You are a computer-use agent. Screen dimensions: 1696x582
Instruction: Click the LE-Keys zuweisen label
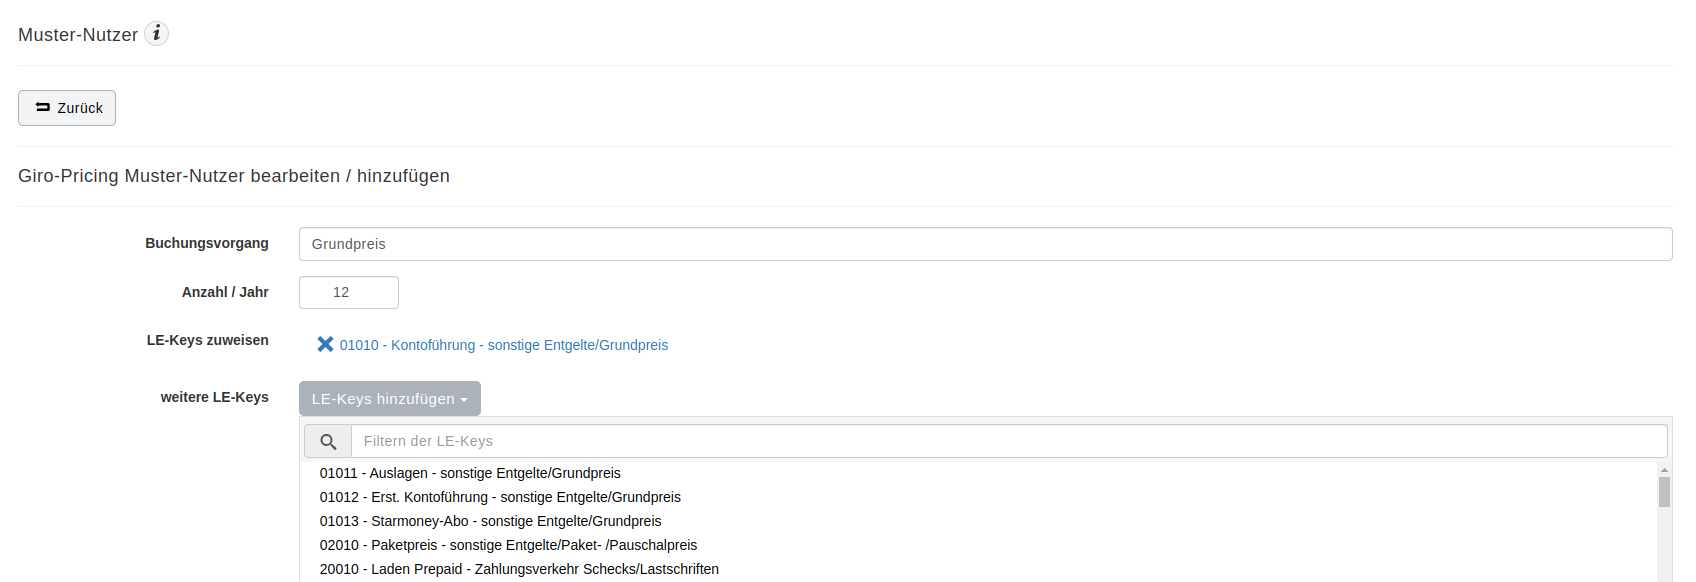[208, 340]
